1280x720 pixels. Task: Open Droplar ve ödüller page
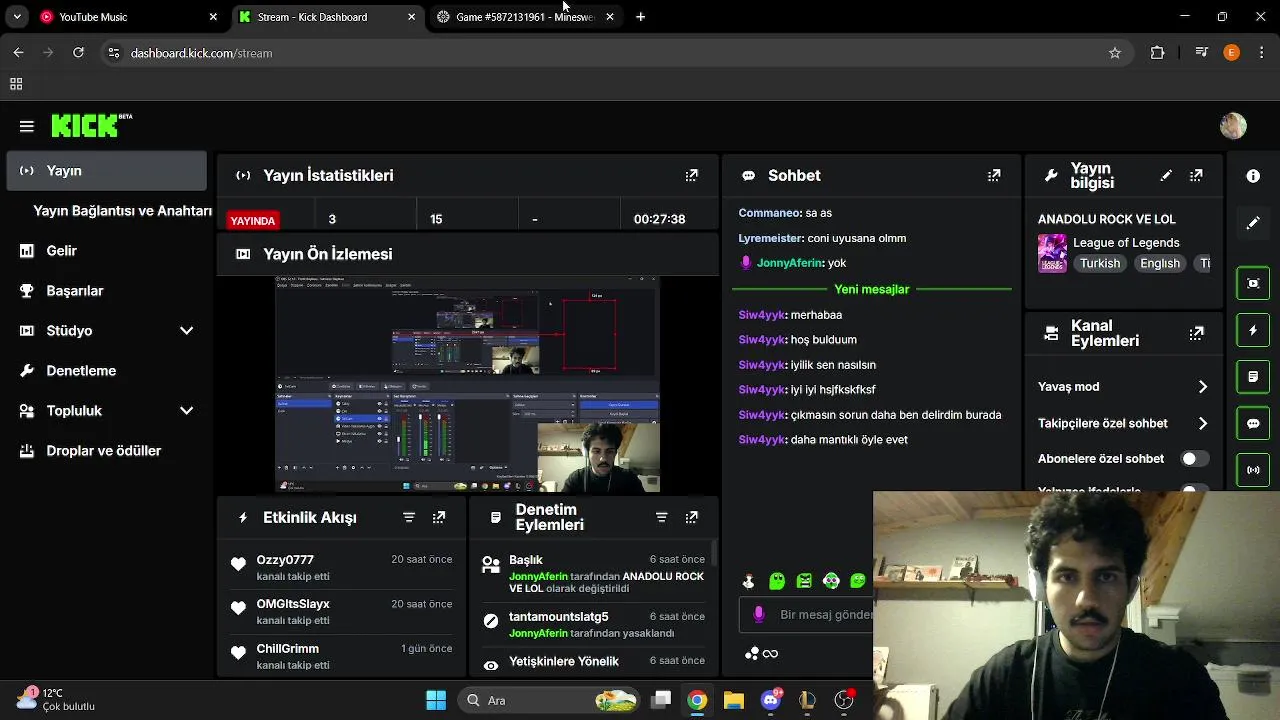pyautogui.click(x=106, y=451)
